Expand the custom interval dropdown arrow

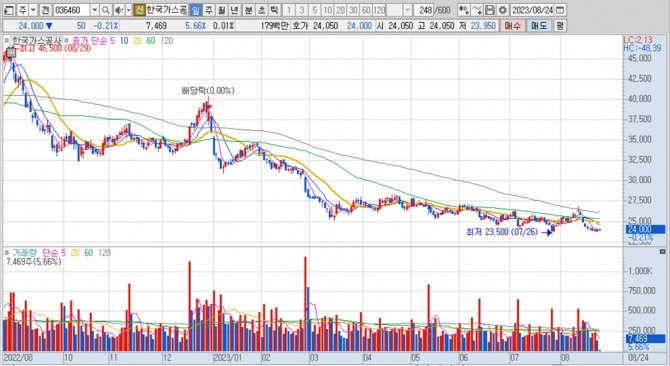pyautogui.click(x=407, y=10)
